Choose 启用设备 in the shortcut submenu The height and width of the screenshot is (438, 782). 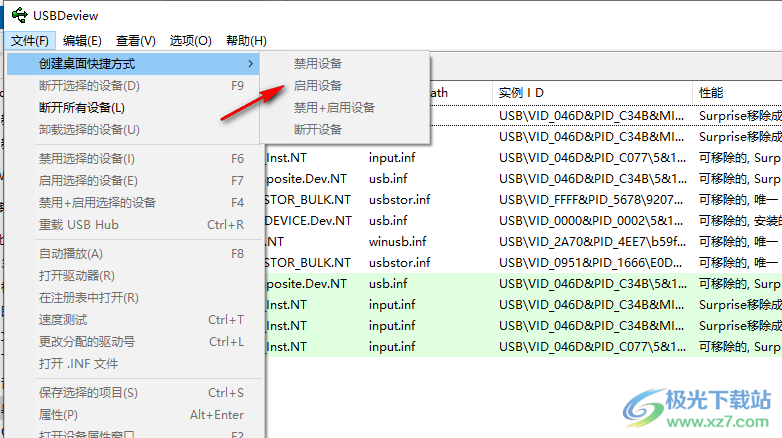(x=318, y=86)
